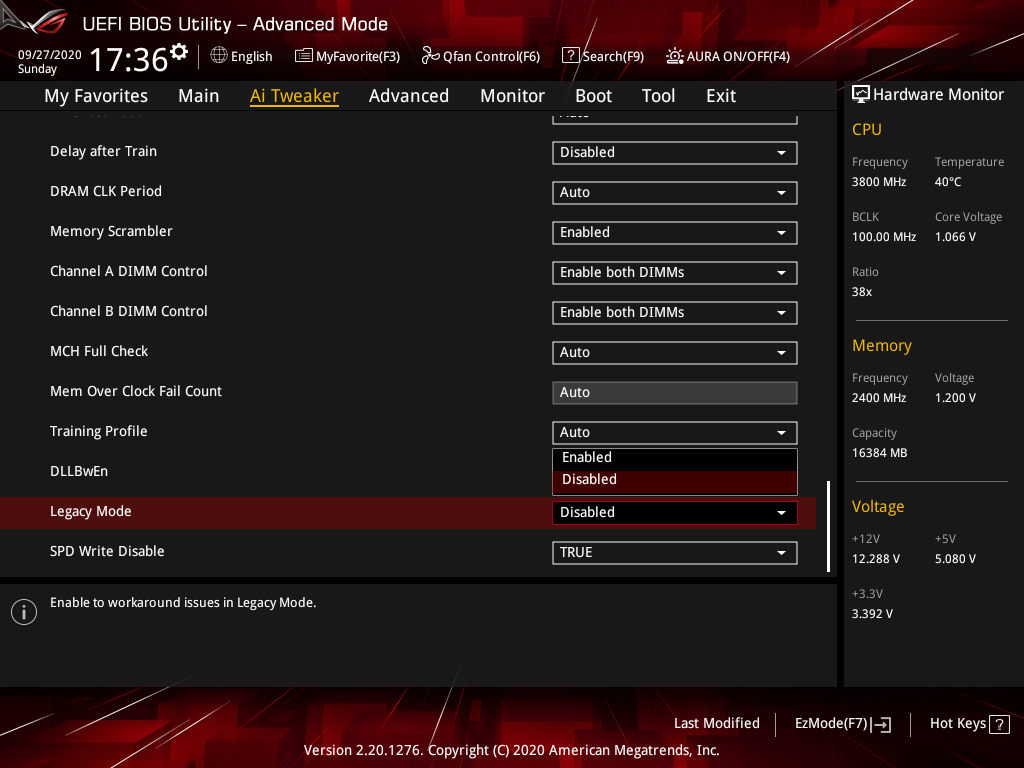Image resolution: width=1024 pixels, height=768 pixels.
Task: Click the settings gear icon beside the clock
Action: [179, 51]
